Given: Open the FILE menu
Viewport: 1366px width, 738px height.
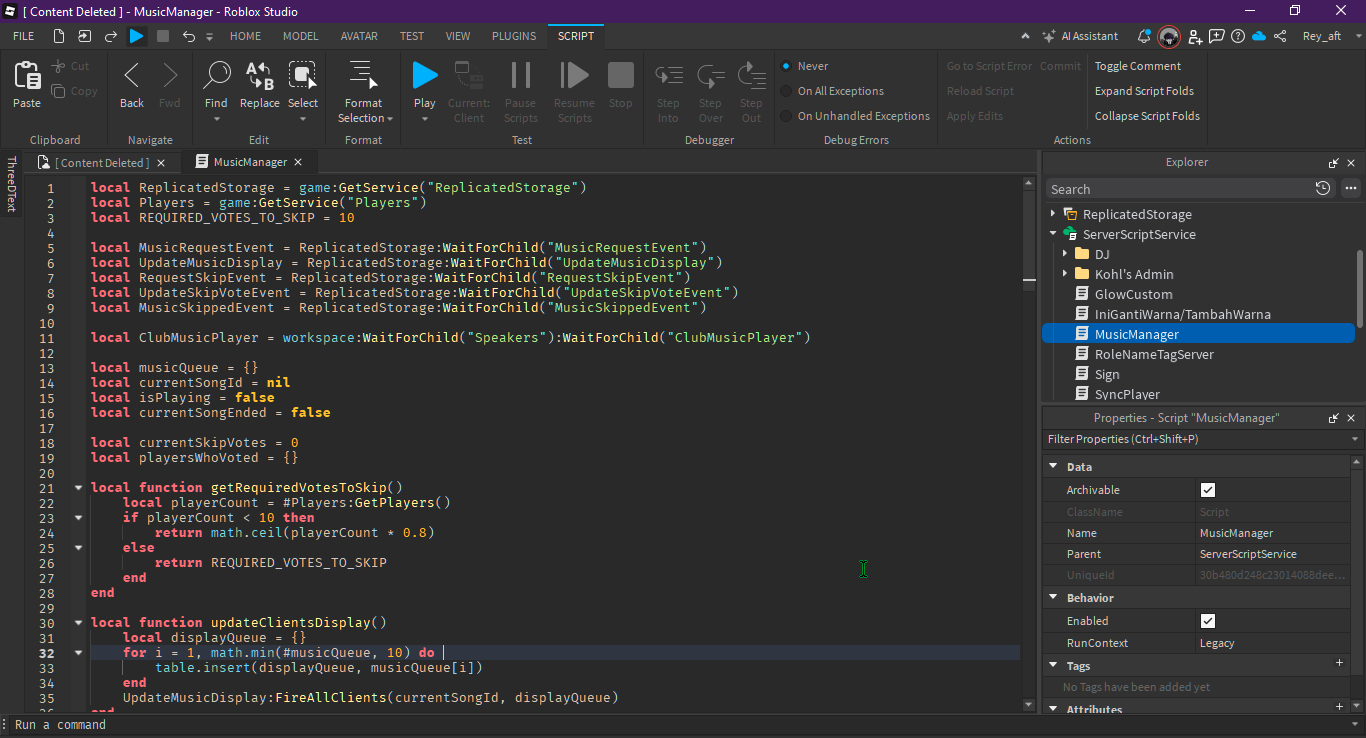Looking at the screenshot, I should point(23,36).
